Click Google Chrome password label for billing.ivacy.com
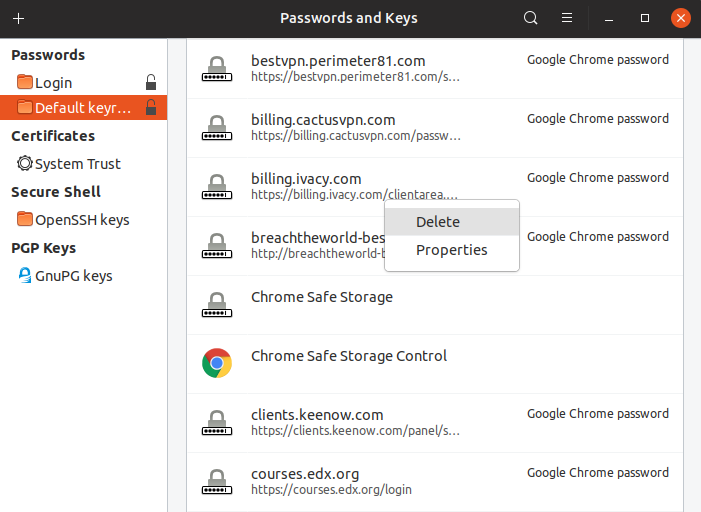701x512 pixels. tap(598, 178)
